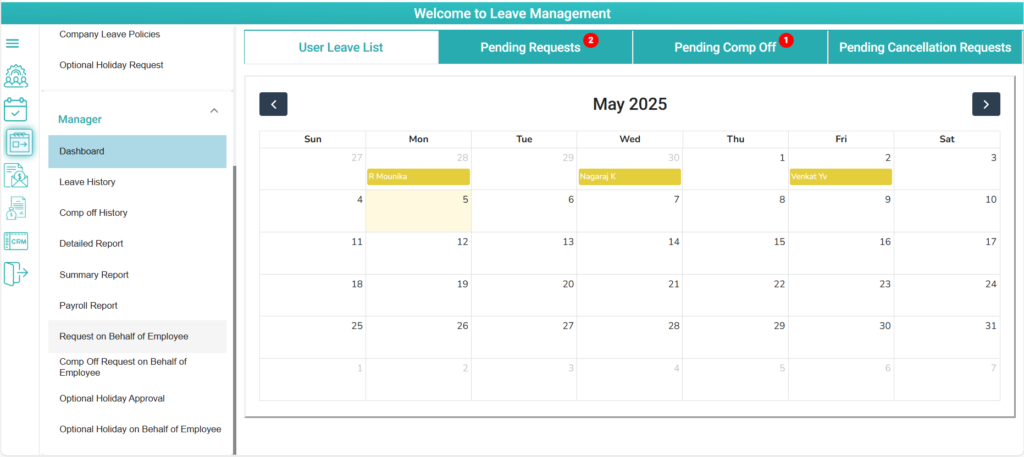
Task: Go to previous month in calendar
Action: pyautogui.click(x=273, y=104)
